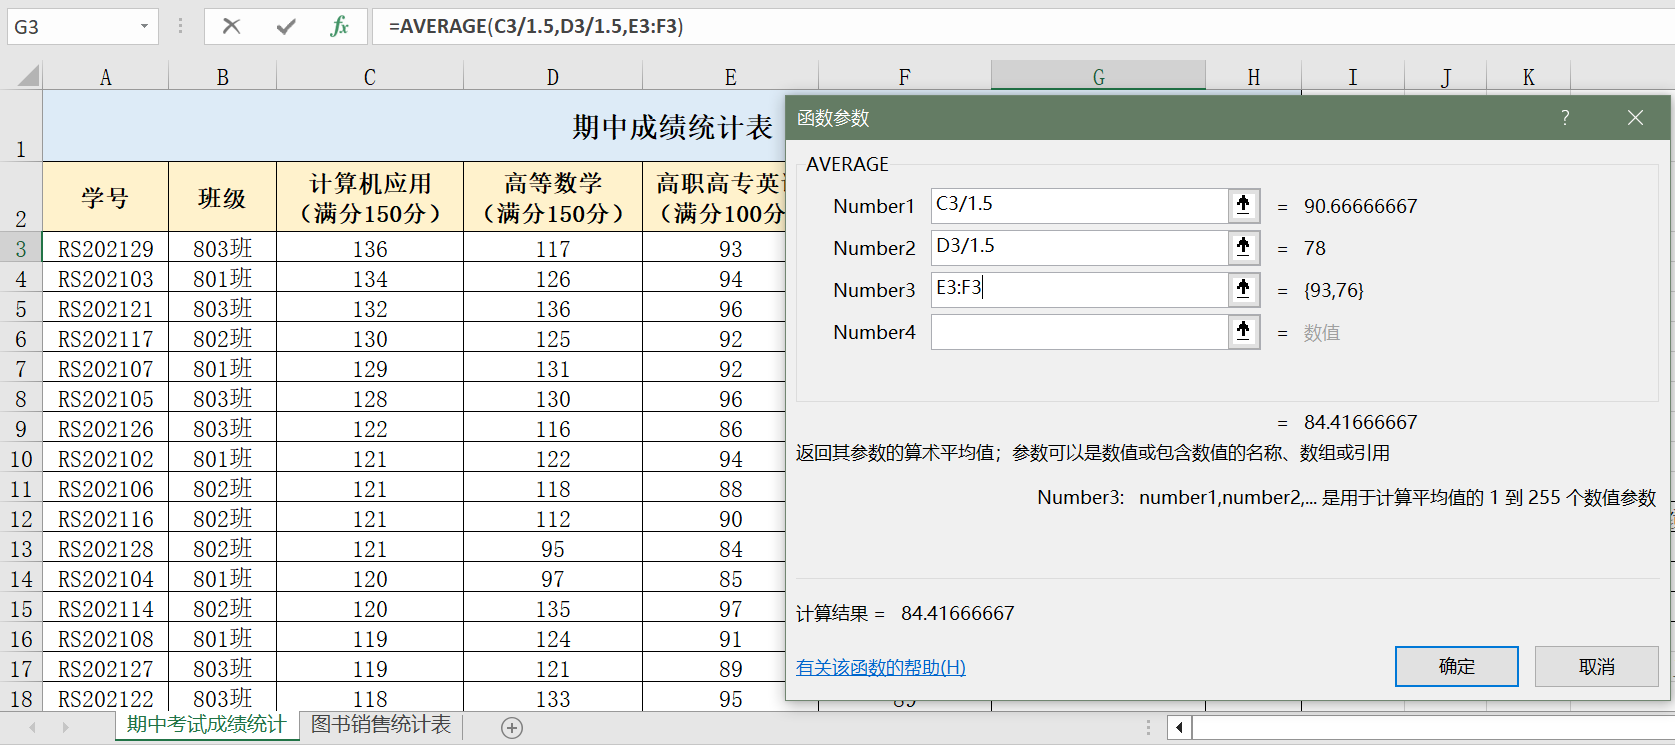The image size is (1675, 745).
Task: Click the select-all corner triangle
Action: pyautogui.click(x=28, y=76)
